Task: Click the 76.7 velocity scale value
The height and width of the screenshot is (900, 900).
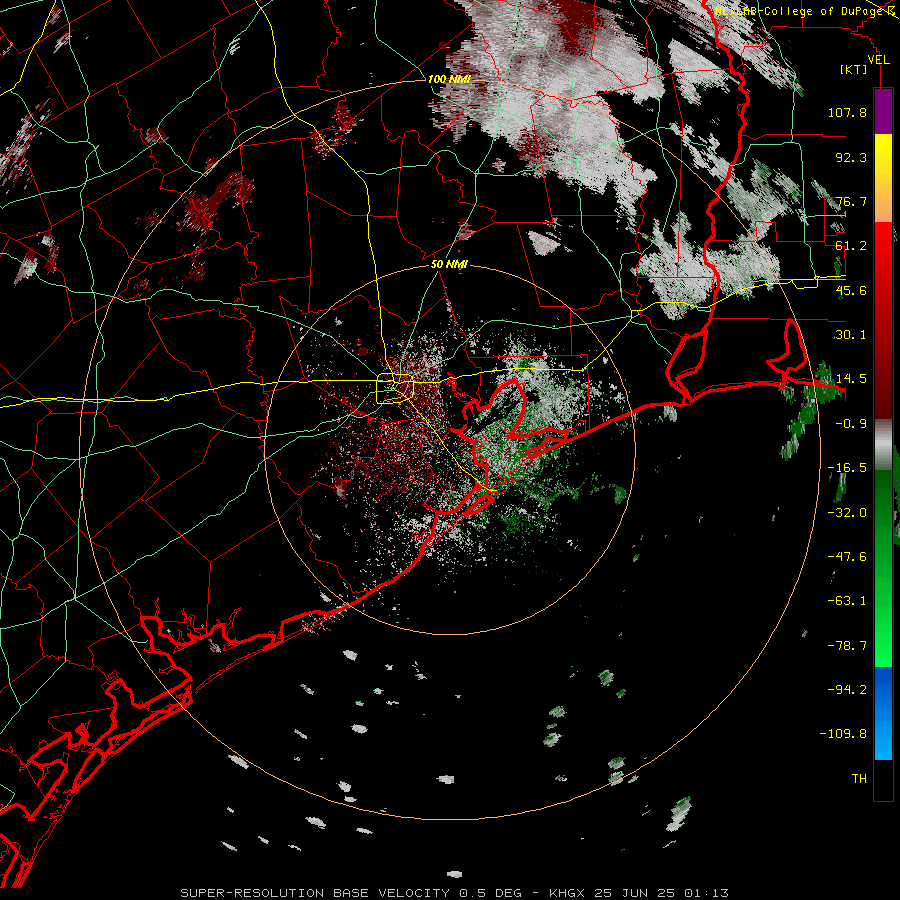Action: 851,201
